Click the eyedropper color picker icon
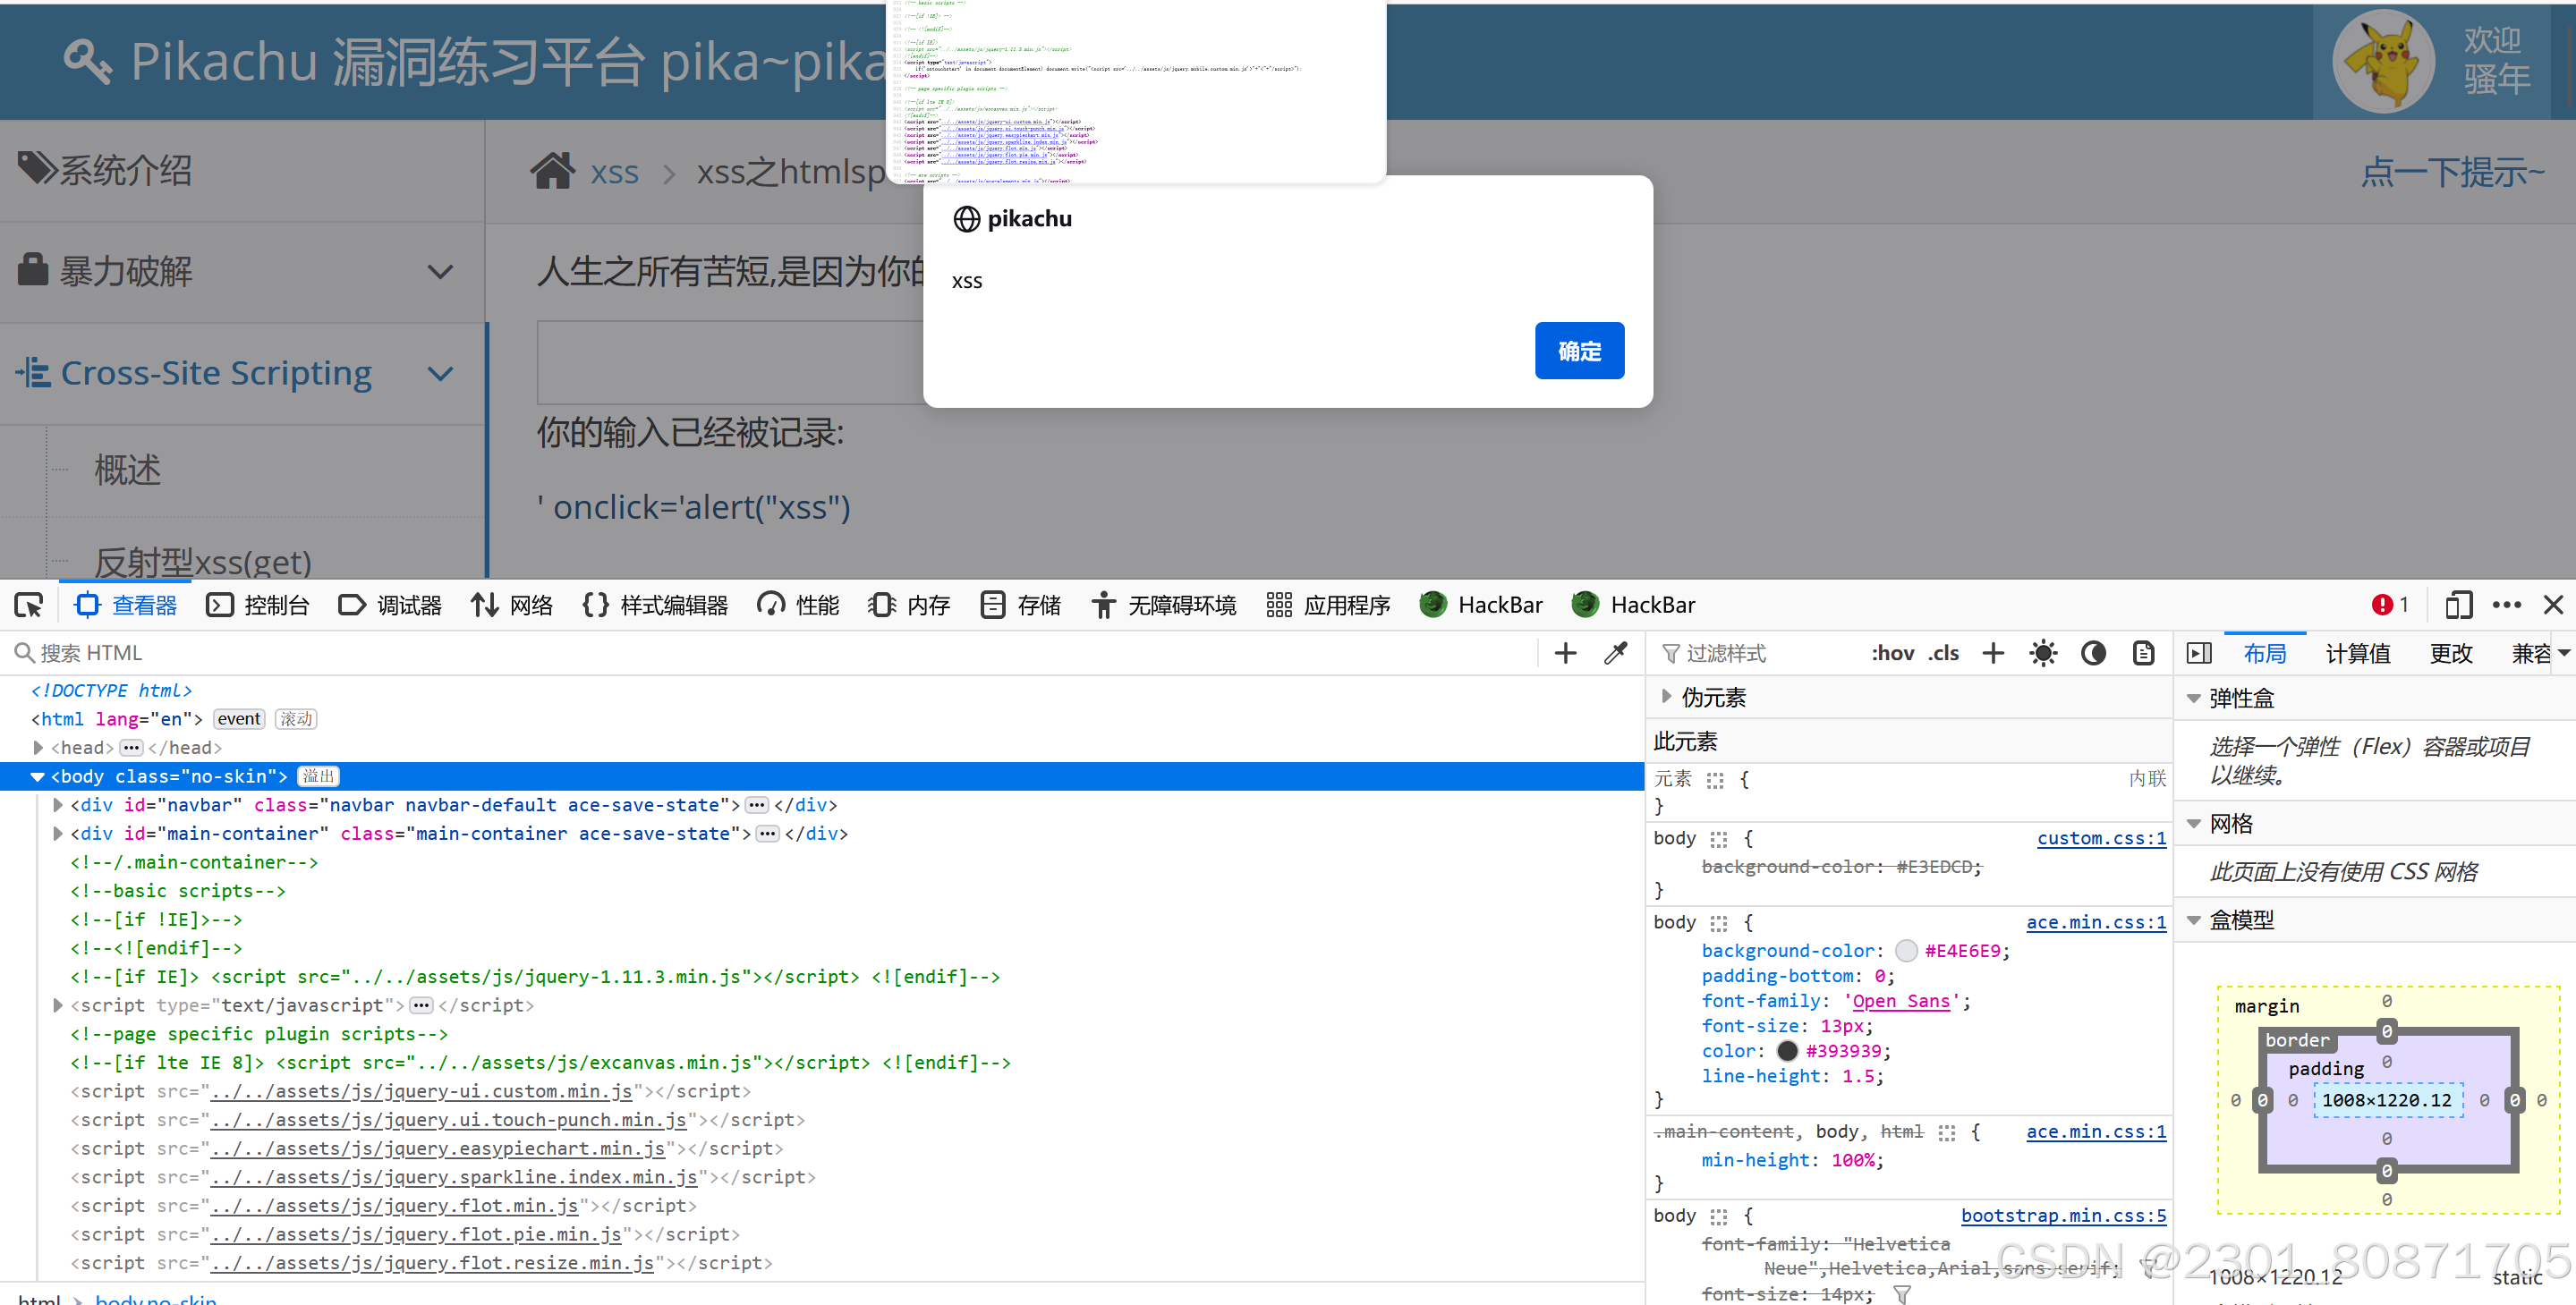 coord(1615,653)
